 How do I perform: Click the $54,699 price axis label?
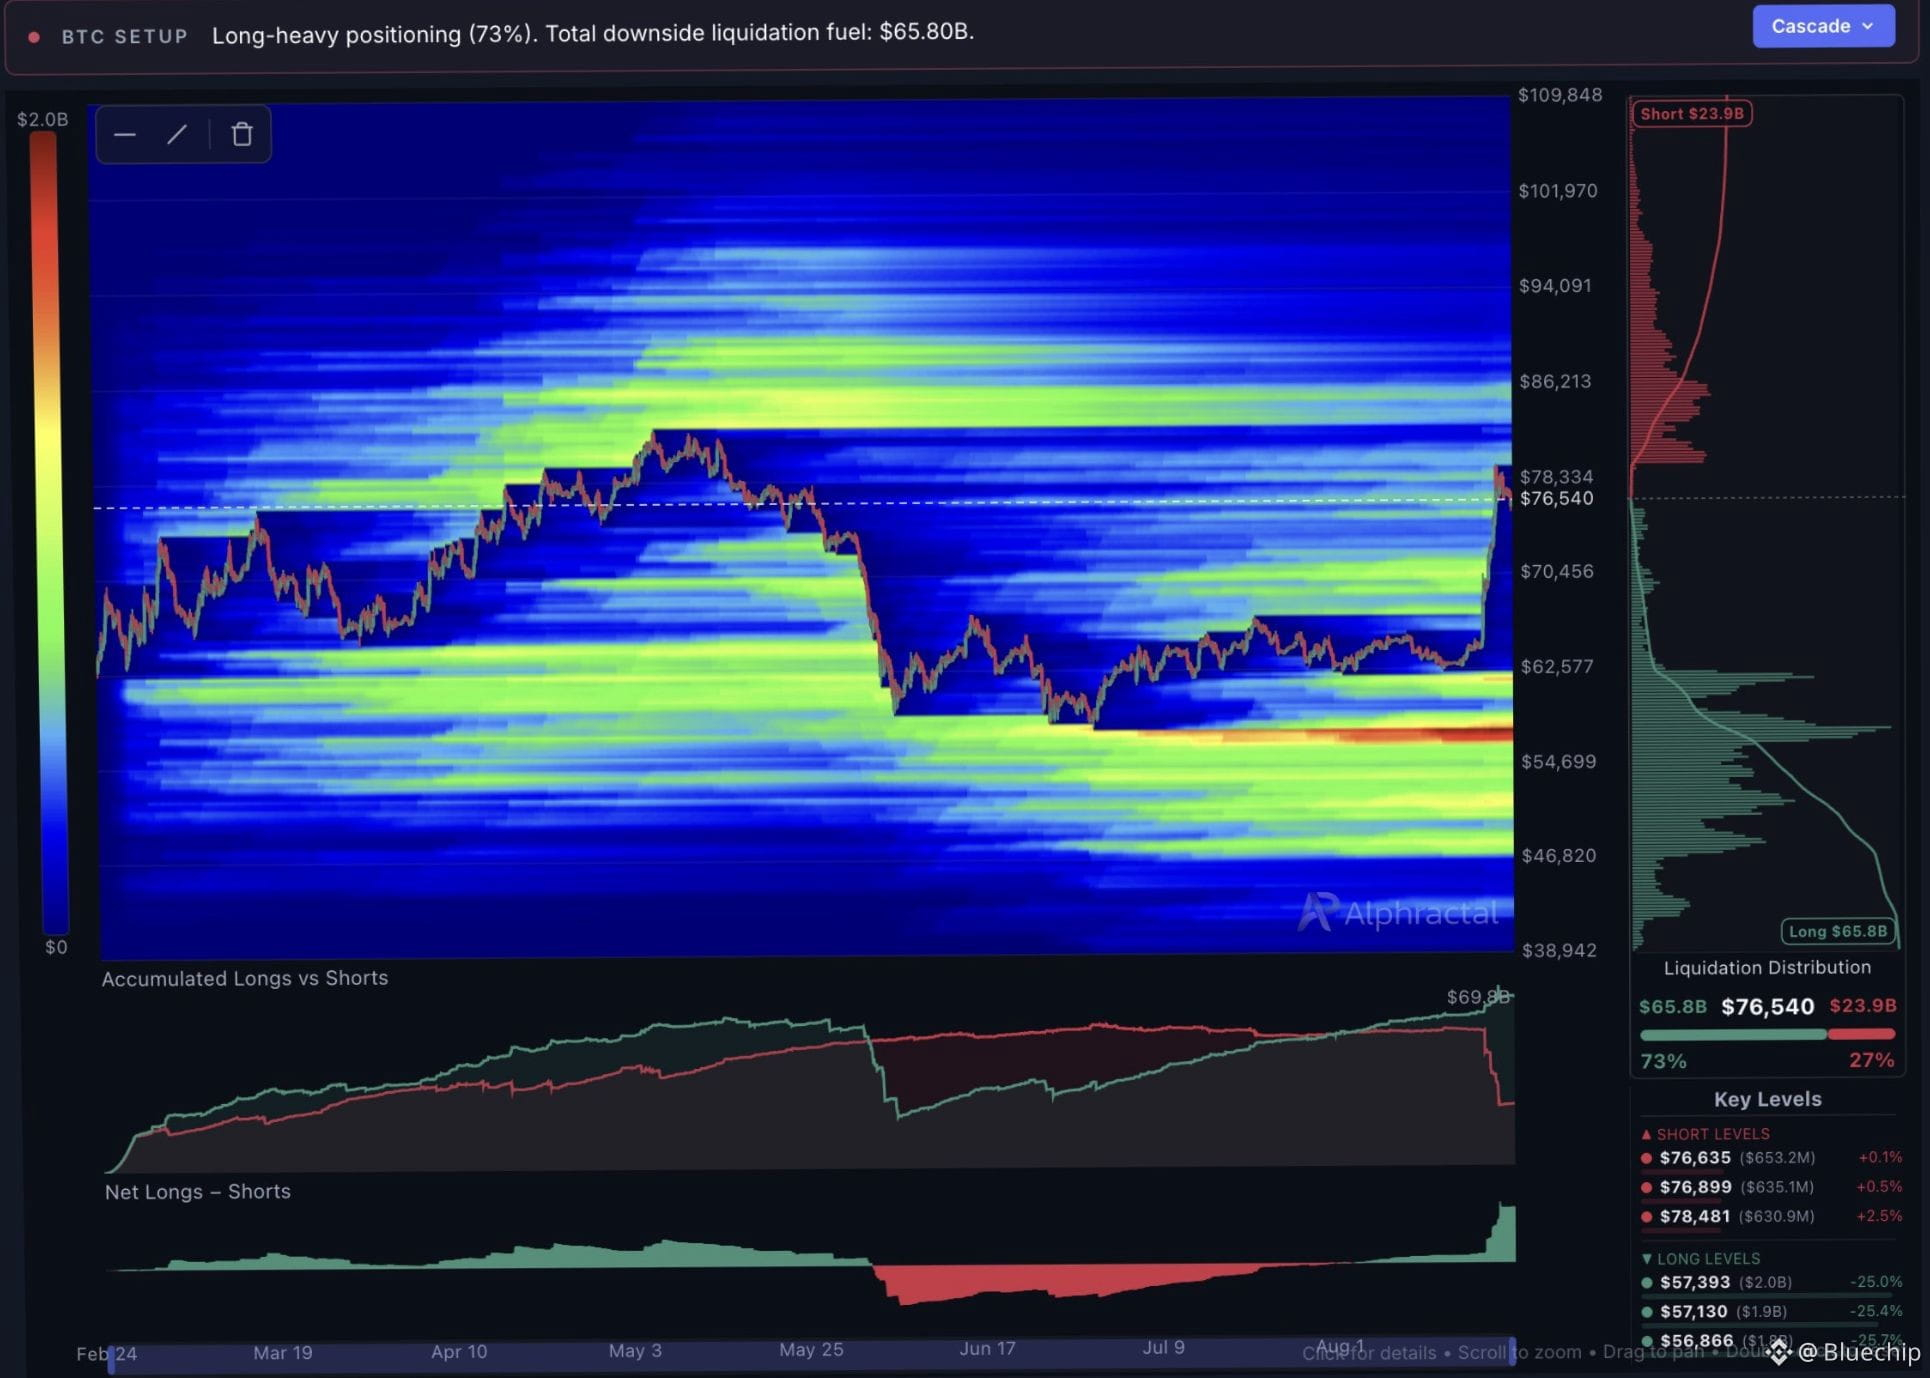click(x=1559, y=761)
